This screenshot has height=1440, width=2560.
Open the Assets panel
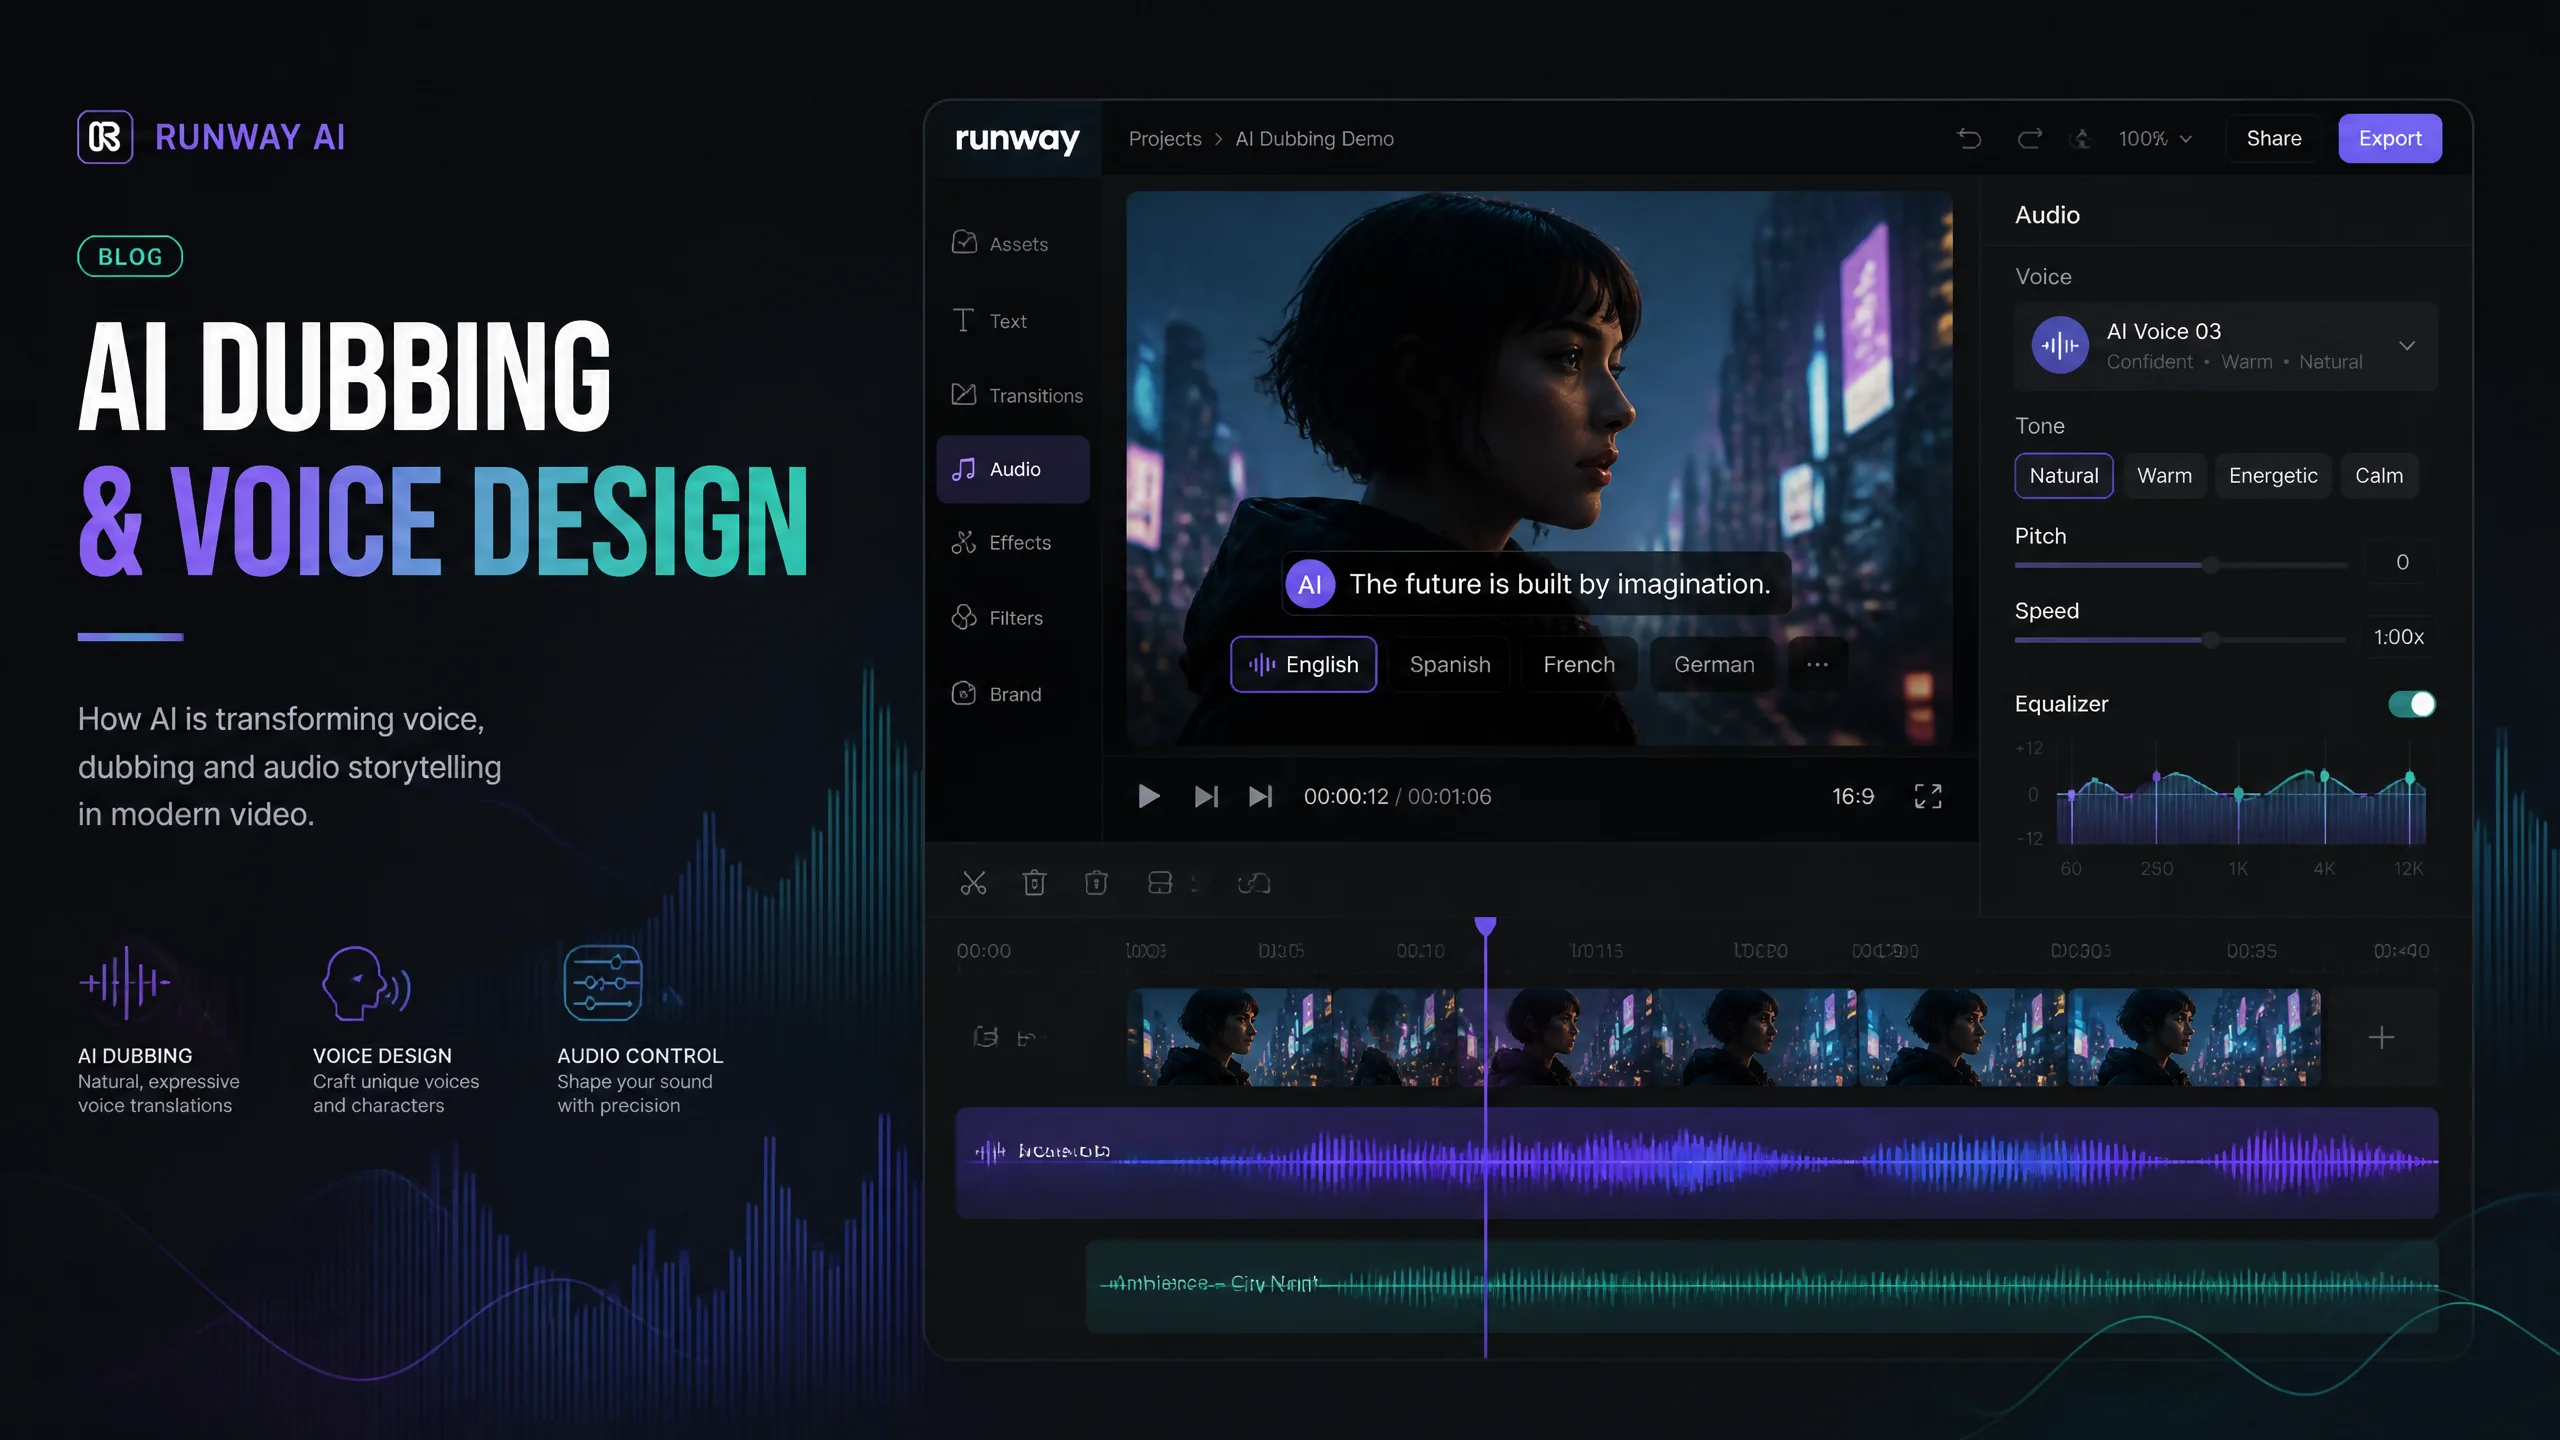(1013, 243)
